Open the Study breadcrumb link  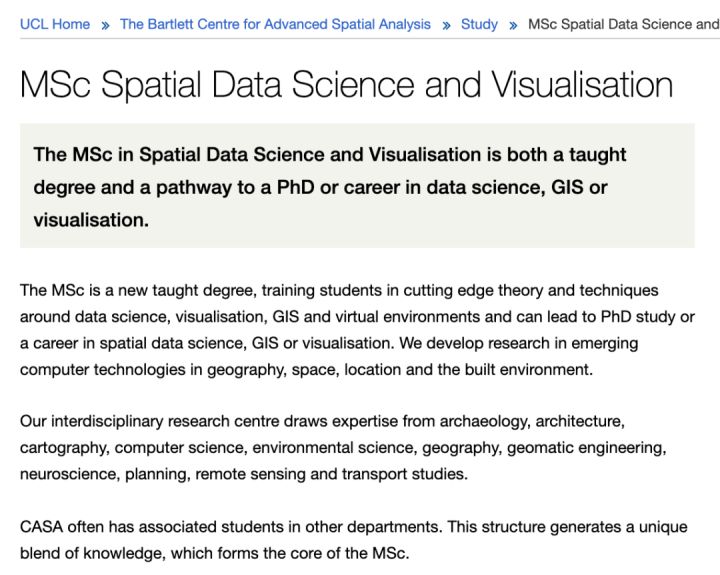[479, 24]
